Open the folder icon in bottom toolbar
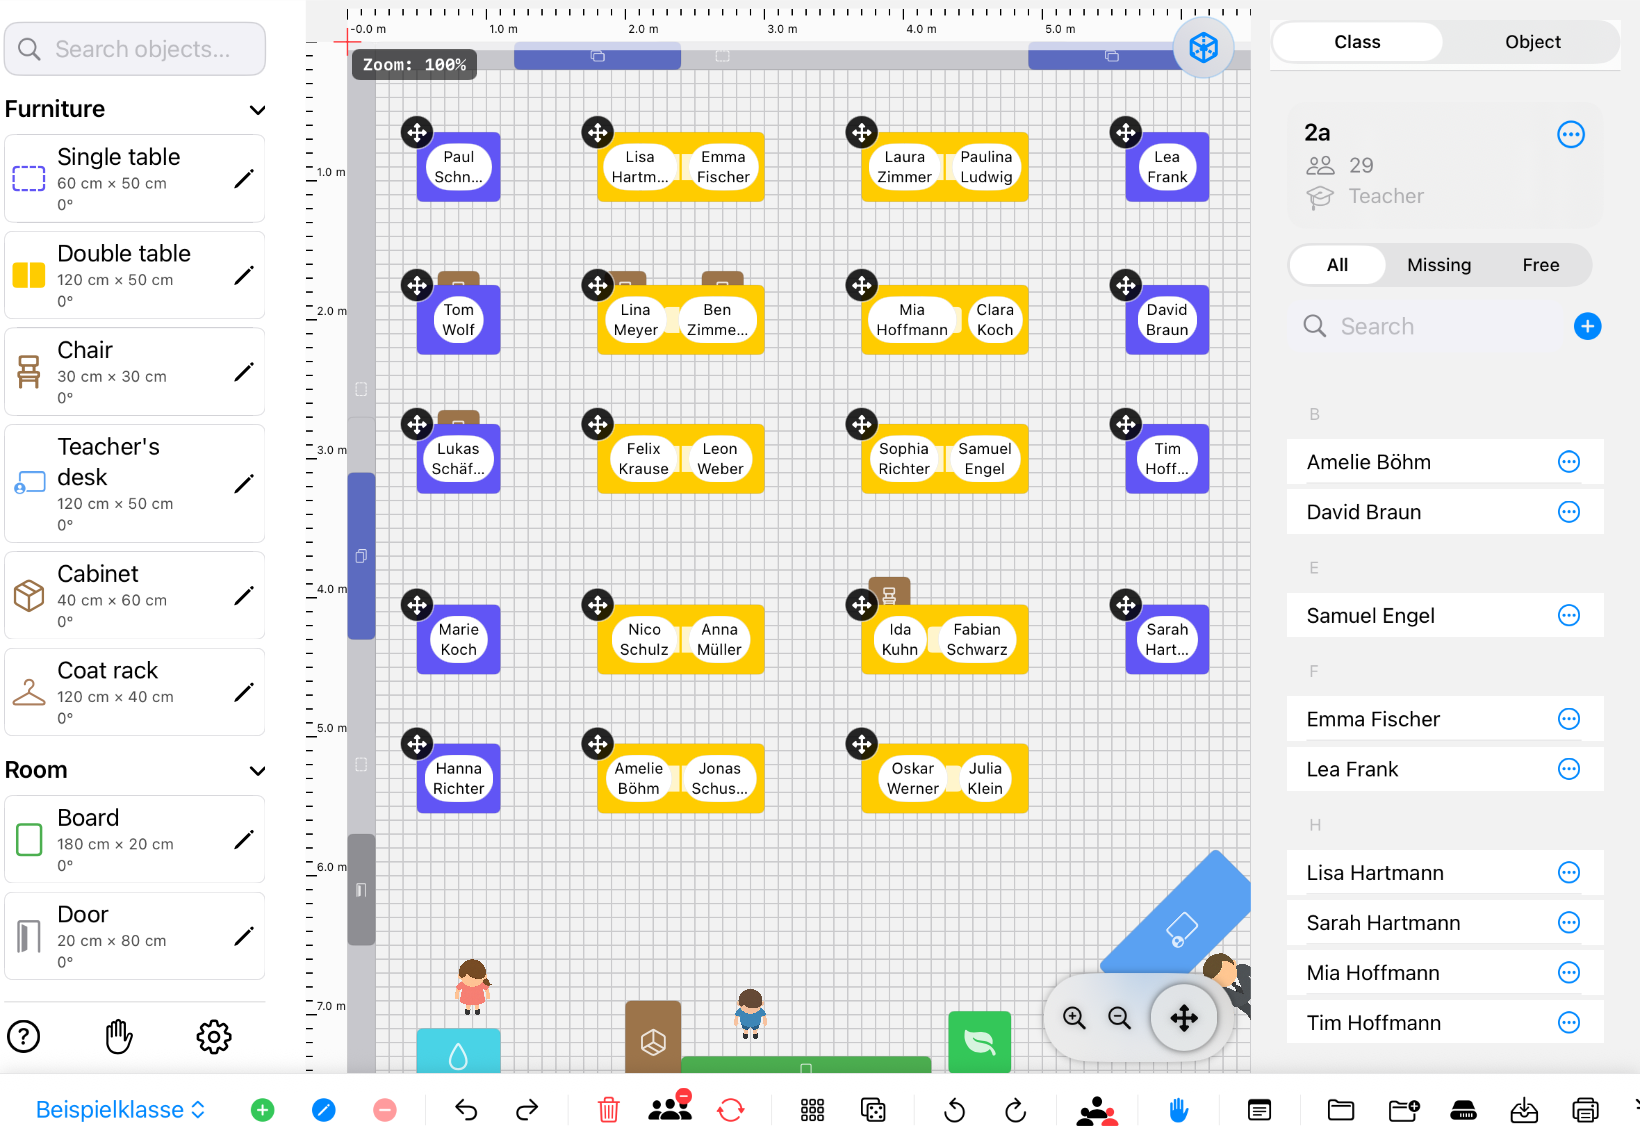The image size is (1640, 1140). [1341, 1110]
